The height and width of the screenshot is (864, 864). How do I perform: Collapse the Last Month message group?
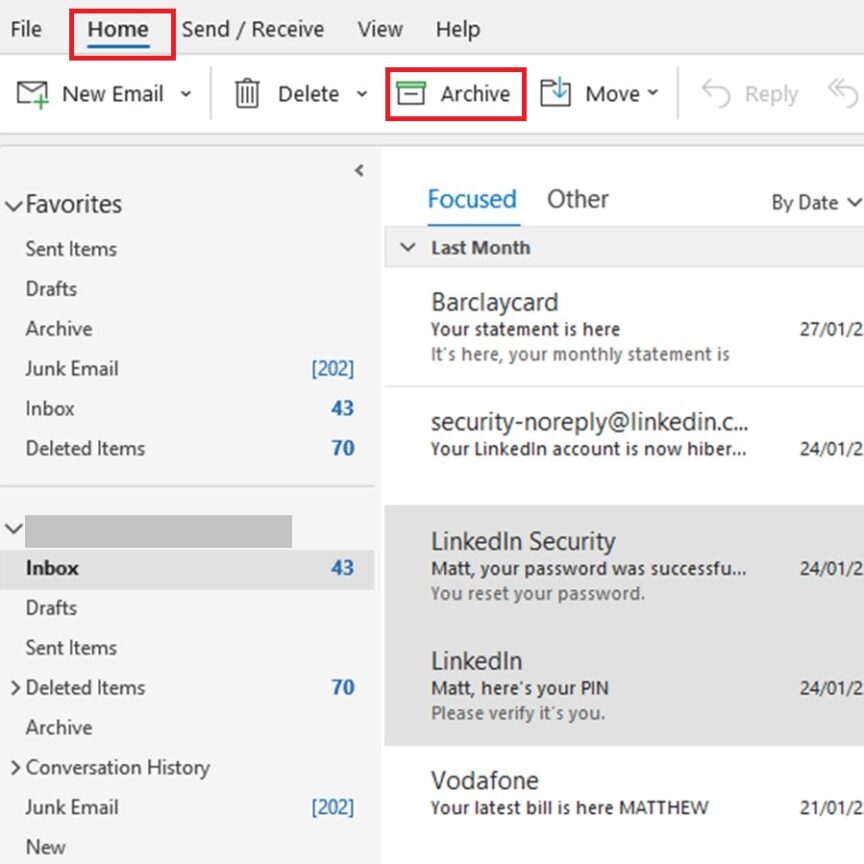tap(407, 247)
